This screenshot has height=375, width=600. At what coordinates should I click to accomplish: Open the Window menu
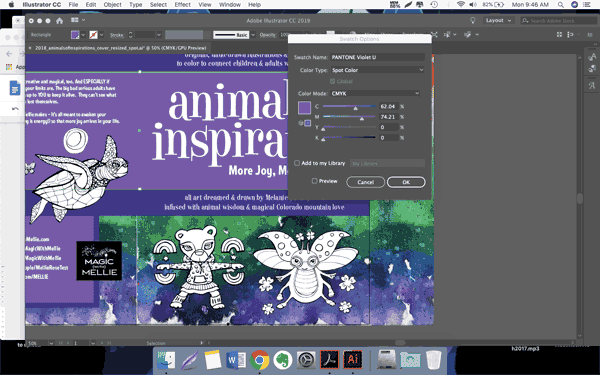point(230,5)
